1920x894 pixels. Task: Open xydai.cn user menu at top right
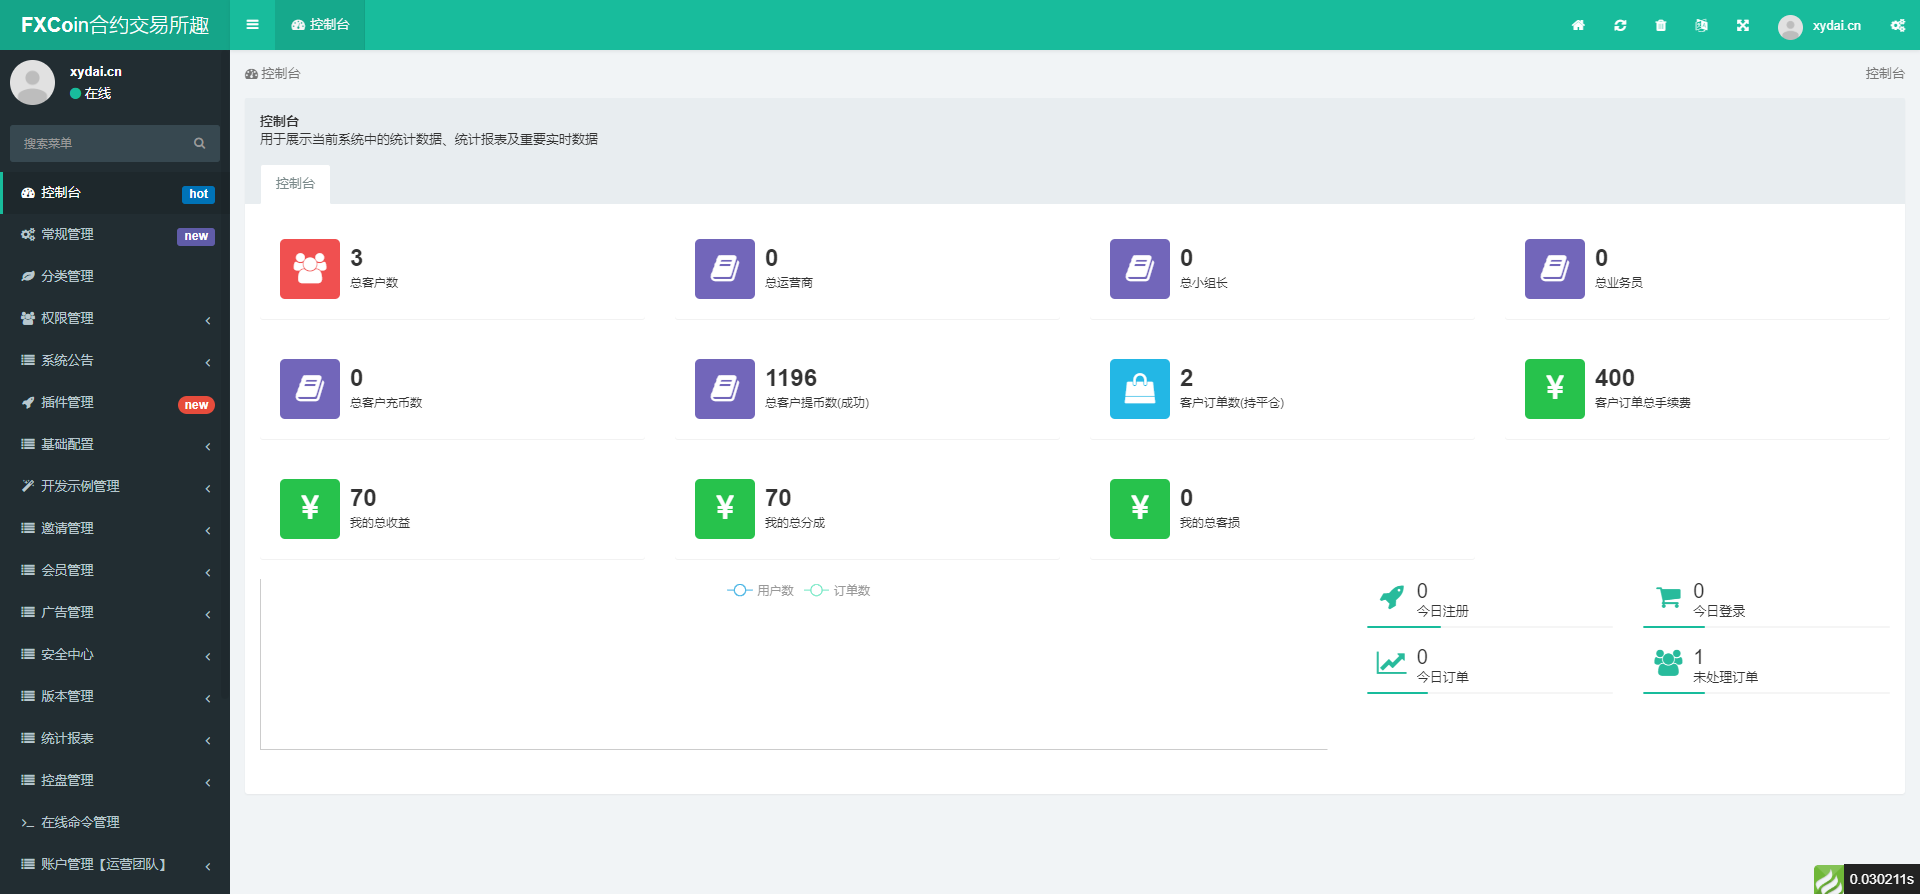point(1820,25)
